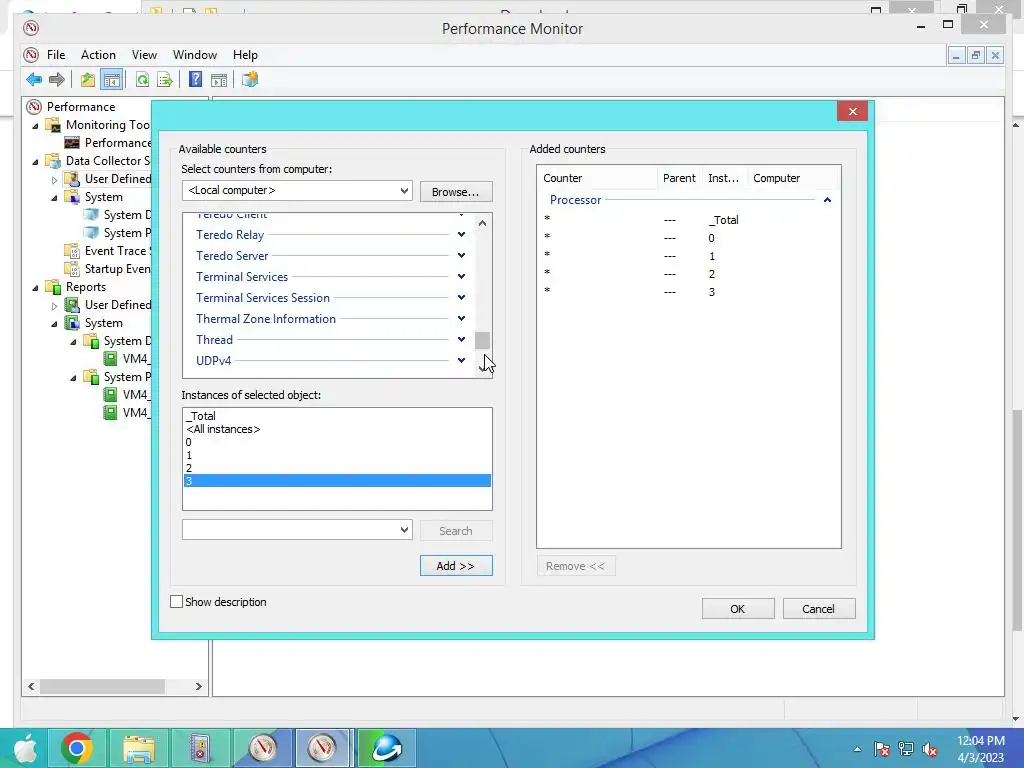Click the counter list scrollbar up arrow
Screen dimensions: 1024x768
coord(482,223)
